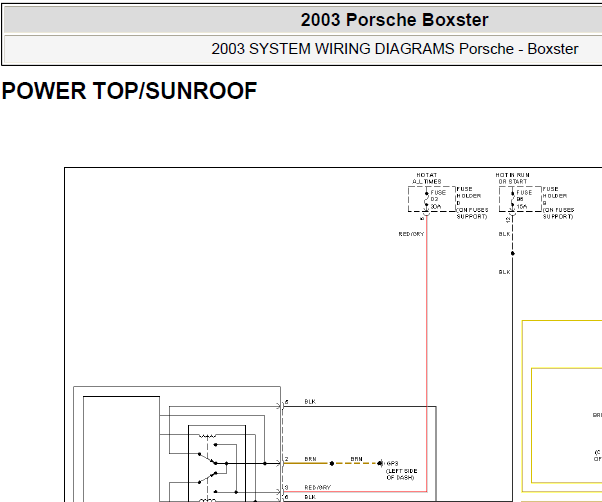The width and height of the screenshot is (602, 502).
Task: Click the 'BRN' label on solid wire at pin 2
Action: pos(310,459)
